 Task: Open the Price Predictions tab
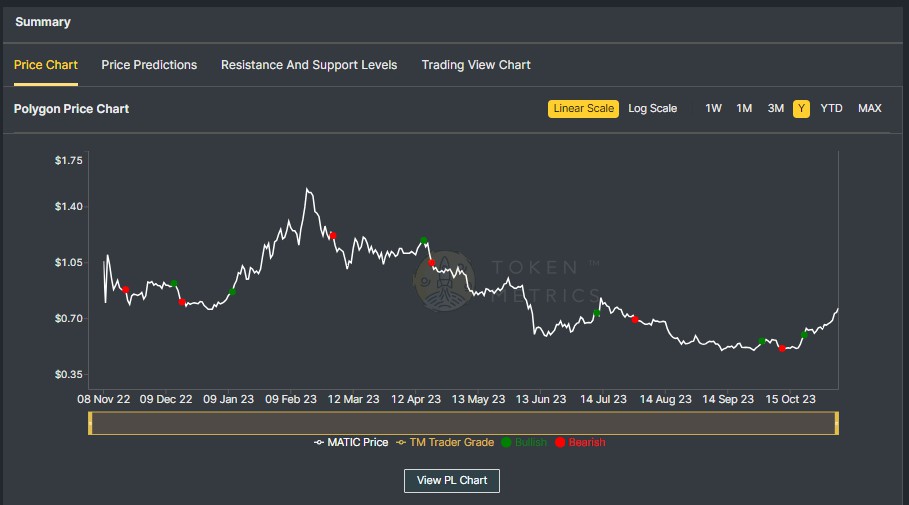point(149,65)
